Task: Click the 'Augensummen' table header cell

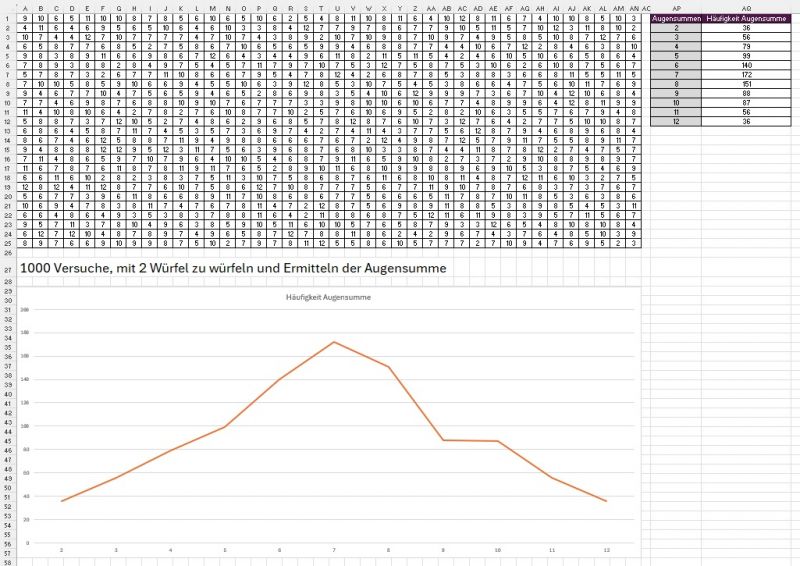Action: [x=677, y=18]
